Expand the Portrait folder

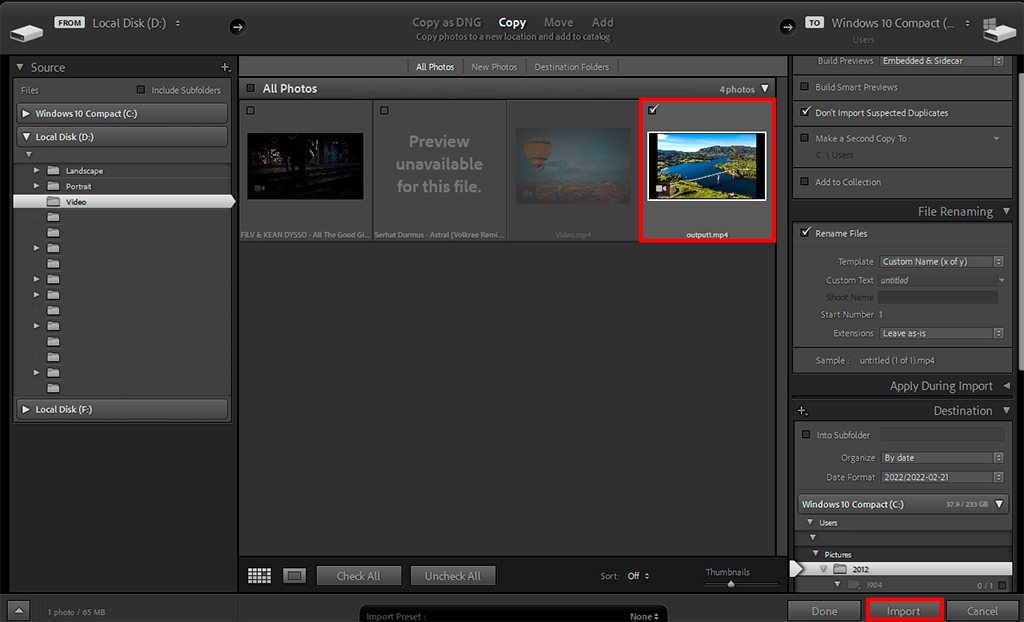pos(37,186)
